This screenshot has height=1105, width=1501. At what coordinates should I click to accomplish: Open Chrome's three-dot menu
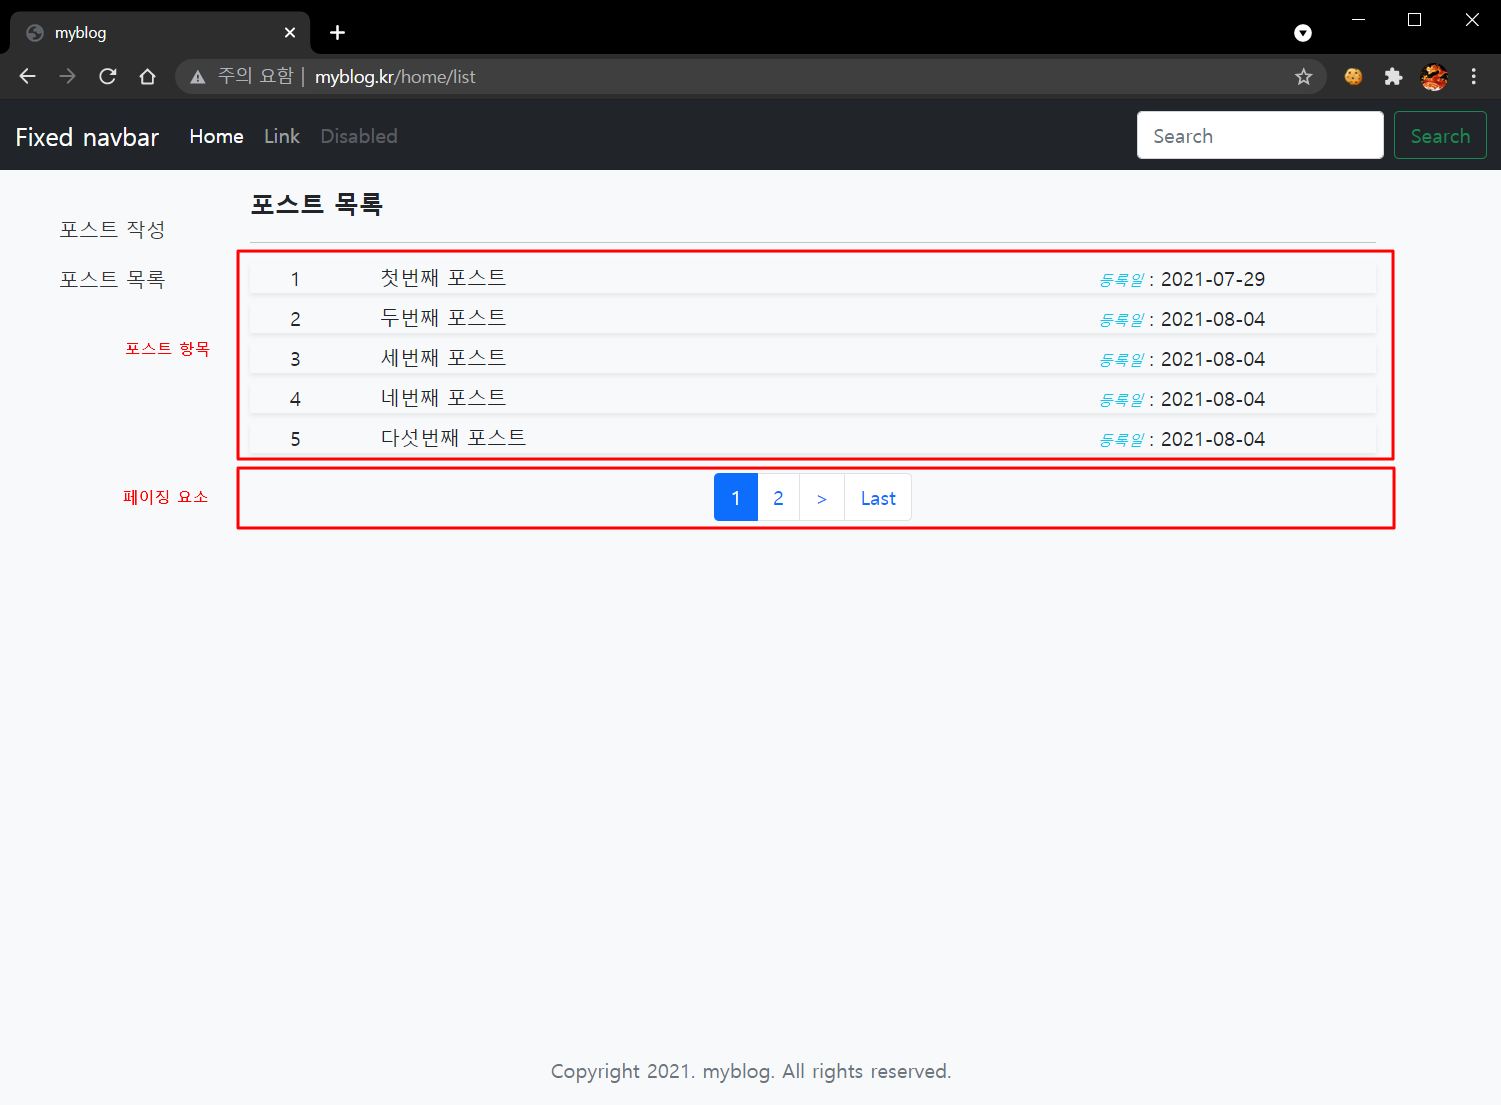click(x=1473, y=77)
